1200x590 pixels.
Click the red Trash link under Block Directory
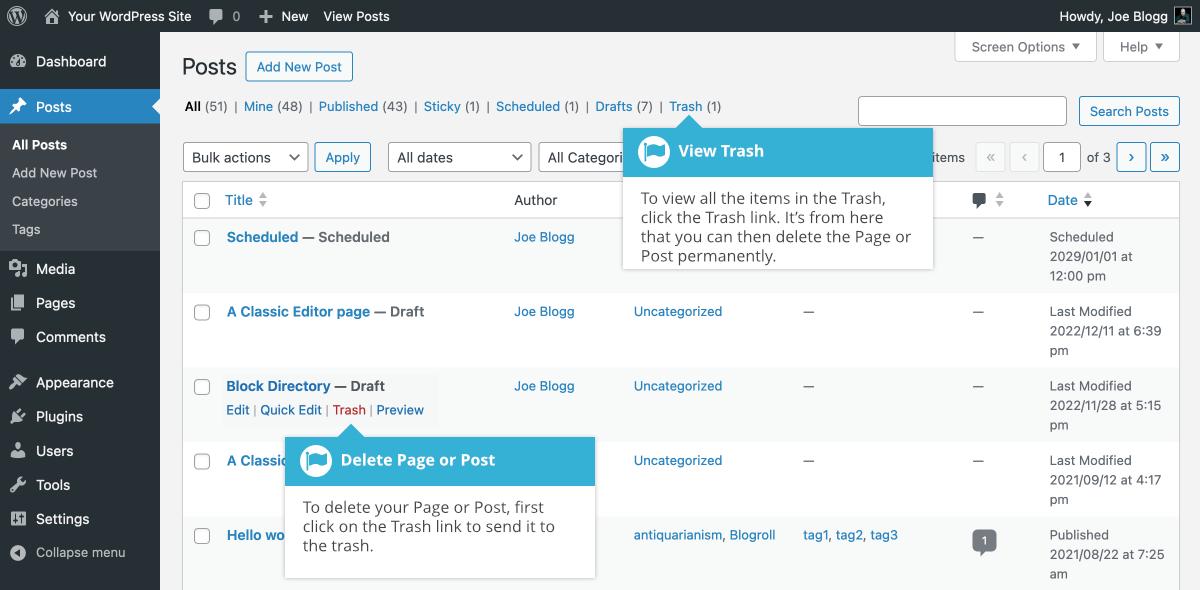[349, 410]
